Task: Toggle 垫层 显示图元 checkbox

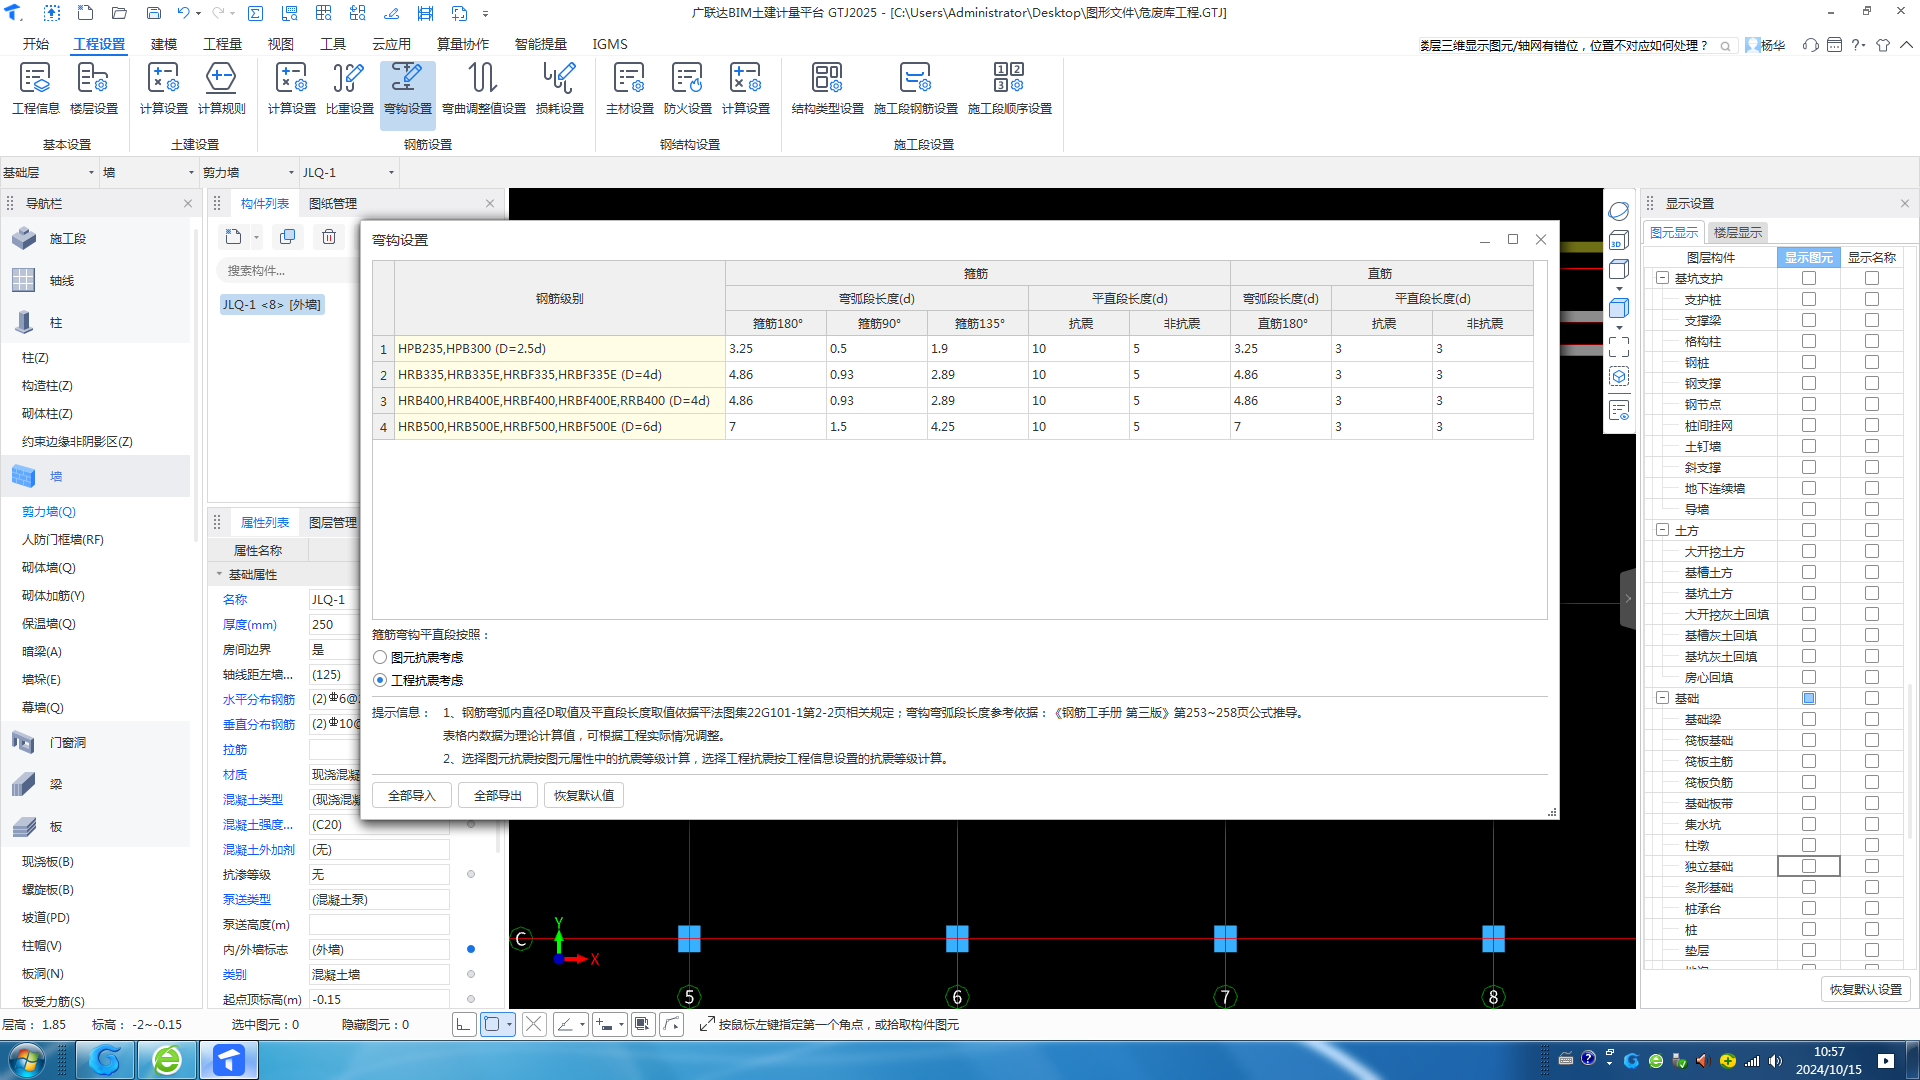Action: tap(1808, 951)
